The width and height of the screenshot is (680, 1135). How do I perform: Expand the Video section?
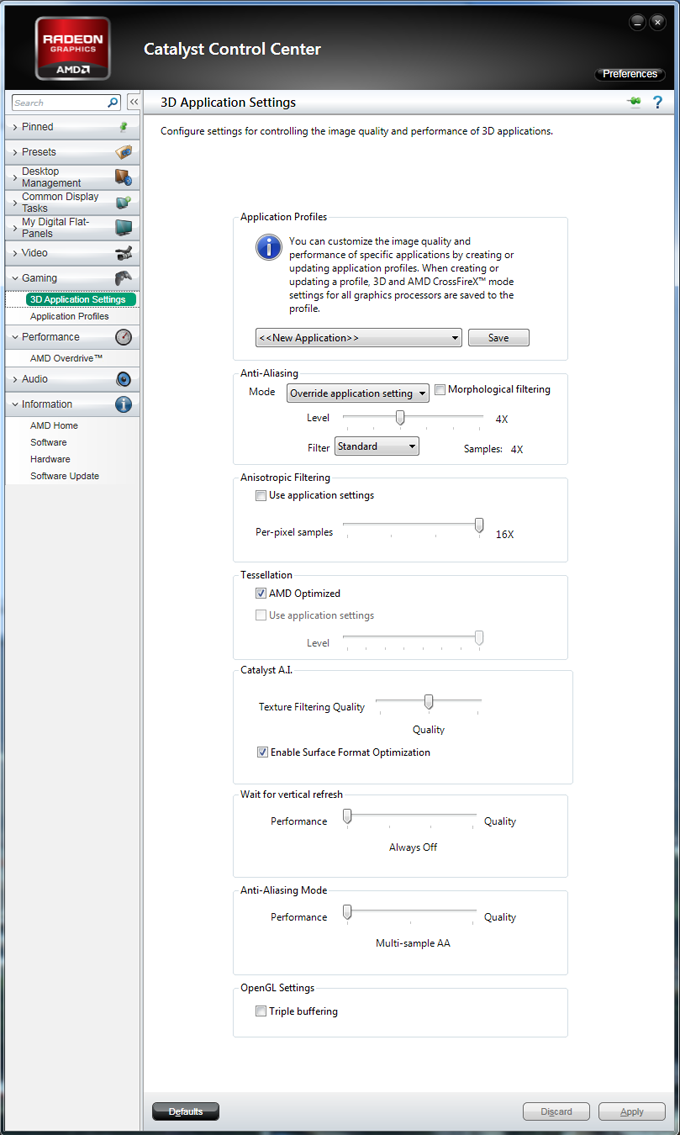[x=72, y=253]
